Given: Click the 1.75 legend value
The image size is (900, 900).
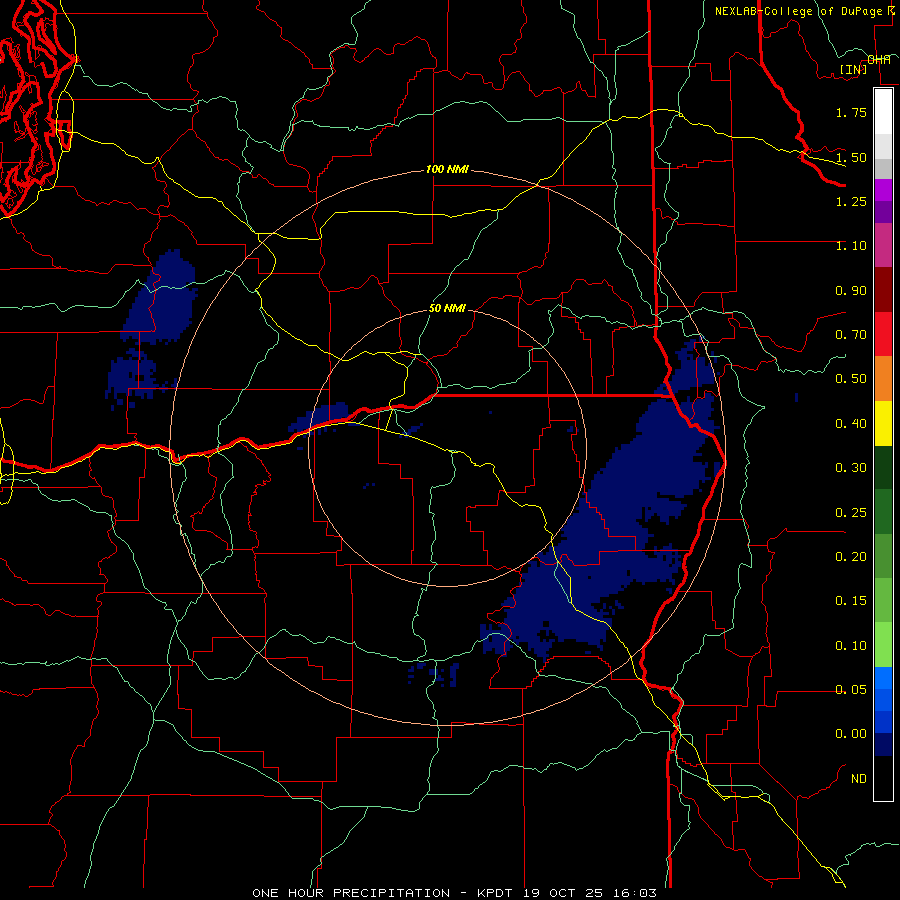Looking at the screenshot, I should 851,112.
